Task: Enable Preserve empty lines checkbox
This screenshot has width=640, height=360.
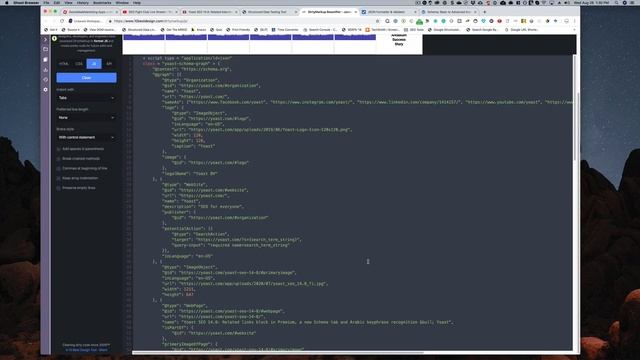Action: (x=58, y=189)
